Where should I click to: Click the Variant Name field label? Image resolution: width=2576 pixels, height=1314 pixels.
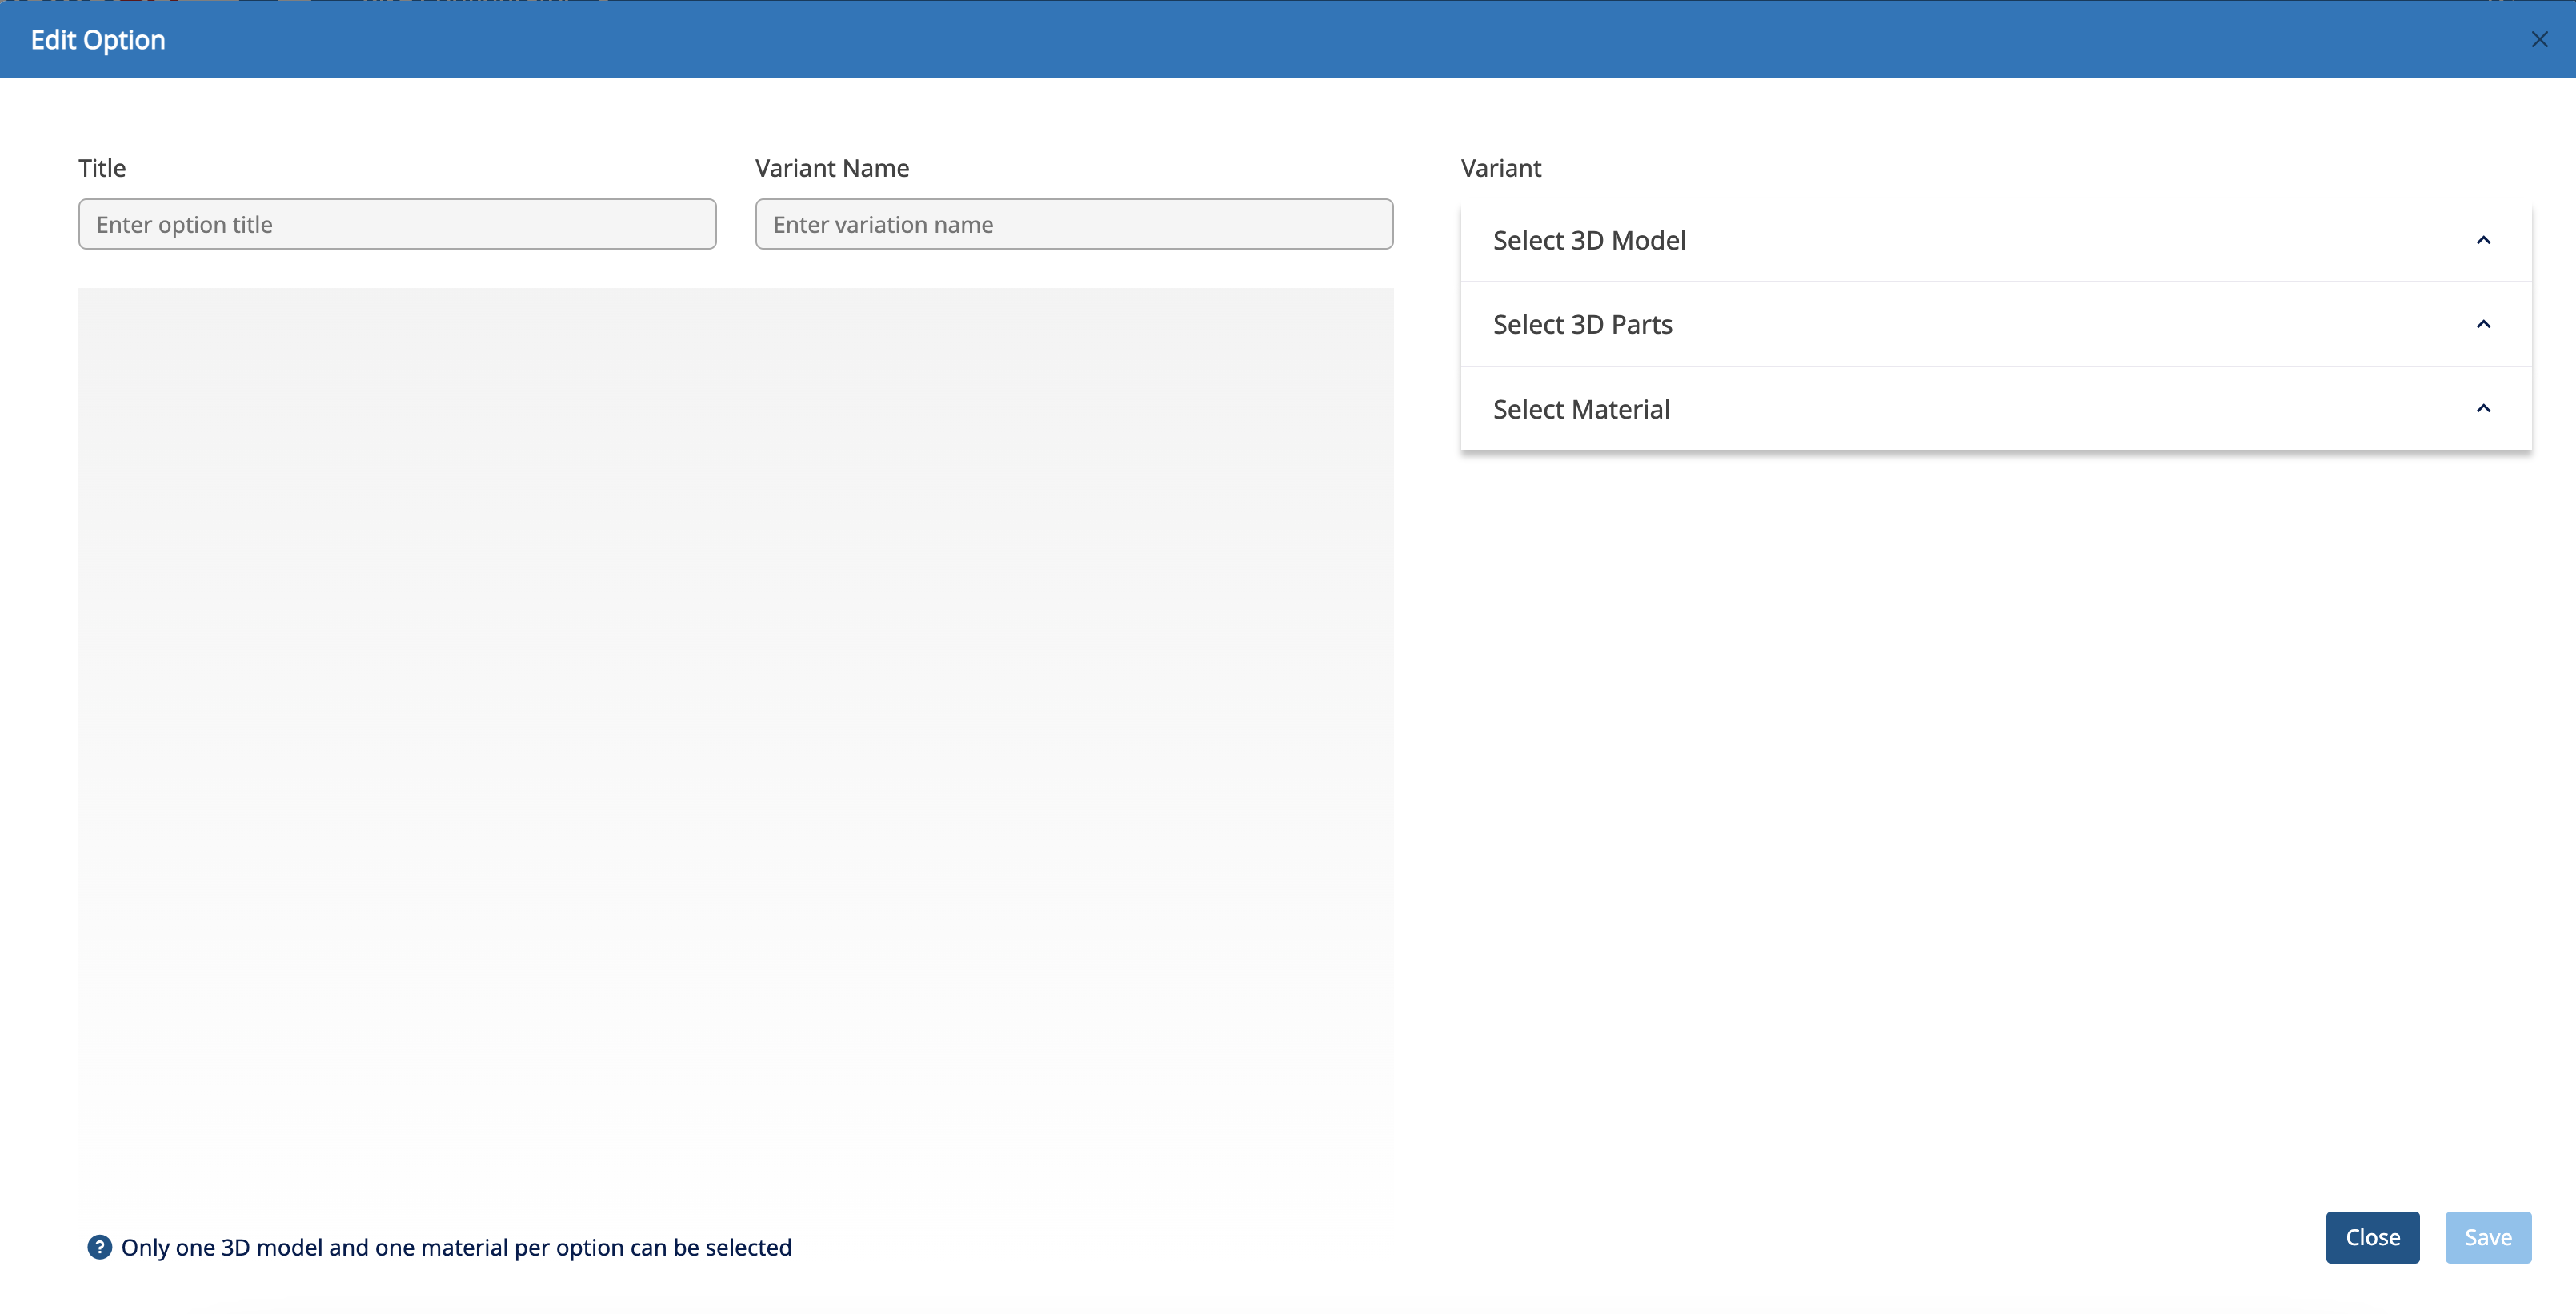[832, 168]
